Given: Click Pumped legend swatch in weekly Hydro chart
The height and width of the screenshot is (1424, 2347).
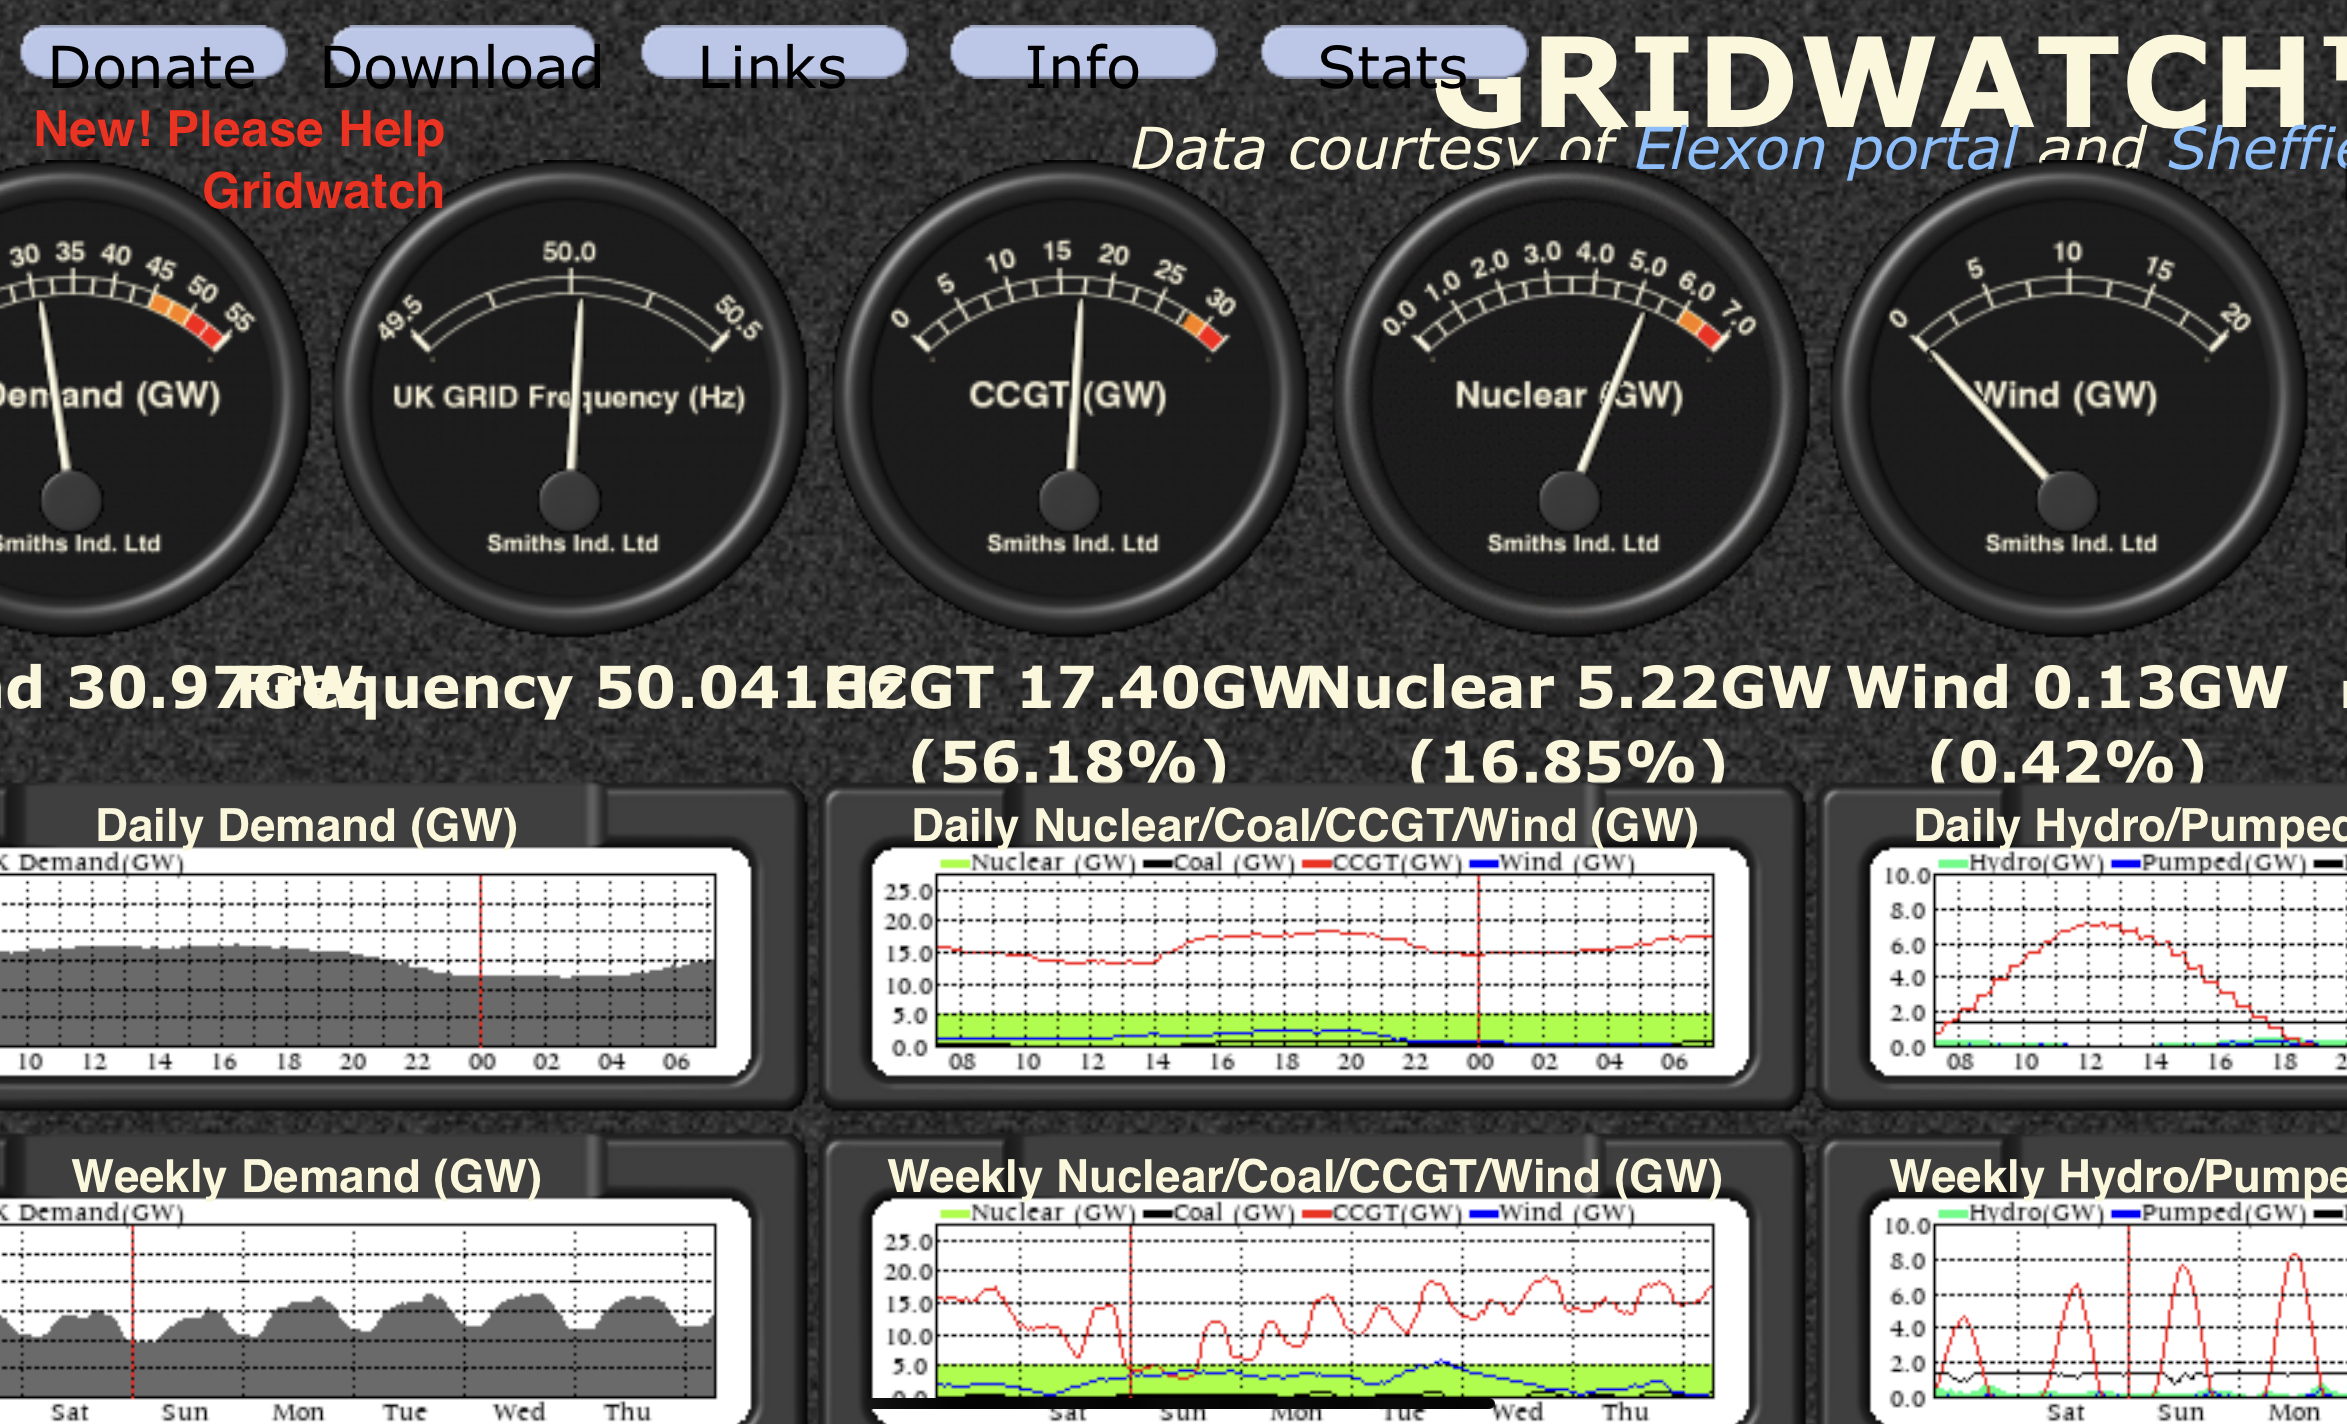Looking at the screenshot, I should (2125, 1214).
